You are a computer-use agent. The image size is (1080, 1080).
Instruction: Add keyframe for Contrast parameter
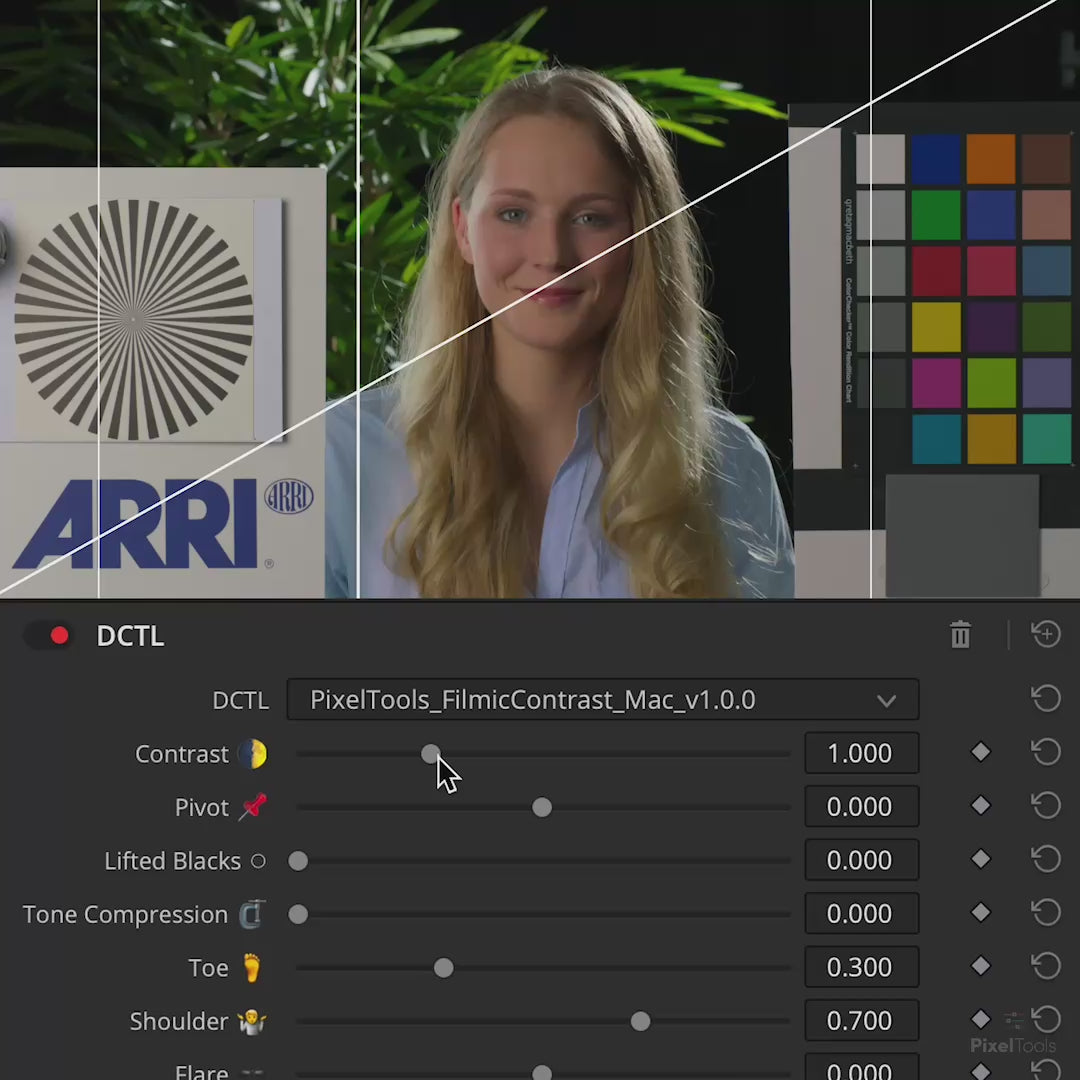980,752
